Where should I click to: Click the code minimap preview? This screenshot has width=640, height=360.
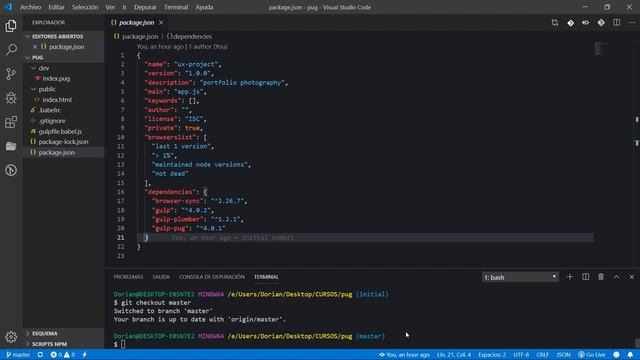pyautogui.click(x=600, y=48)
